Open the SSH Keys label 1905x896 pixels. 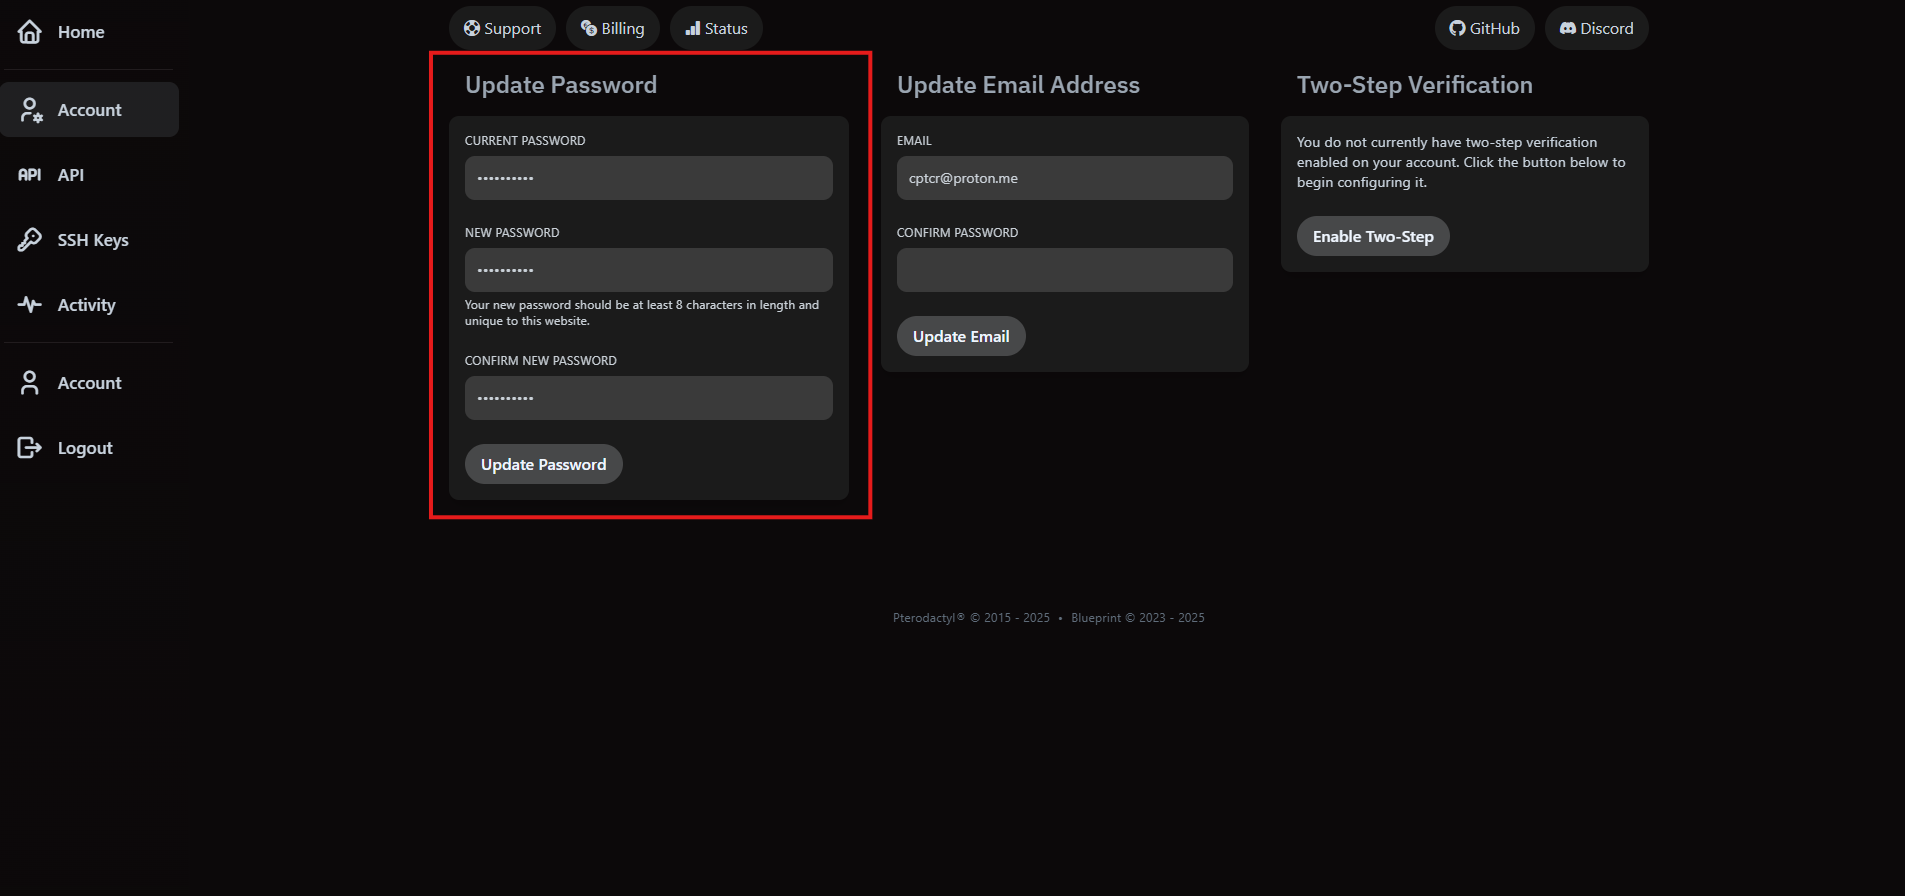click(x=93, y=240)
